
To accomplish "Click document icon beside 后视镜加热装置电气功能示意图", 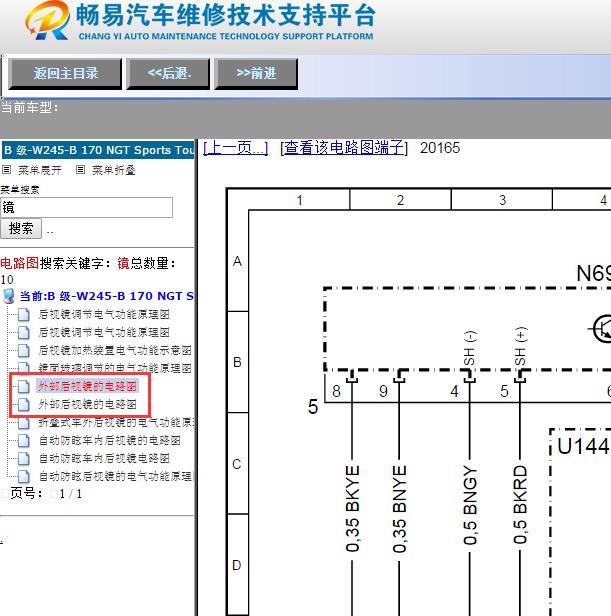I will [x=24, y=350].
